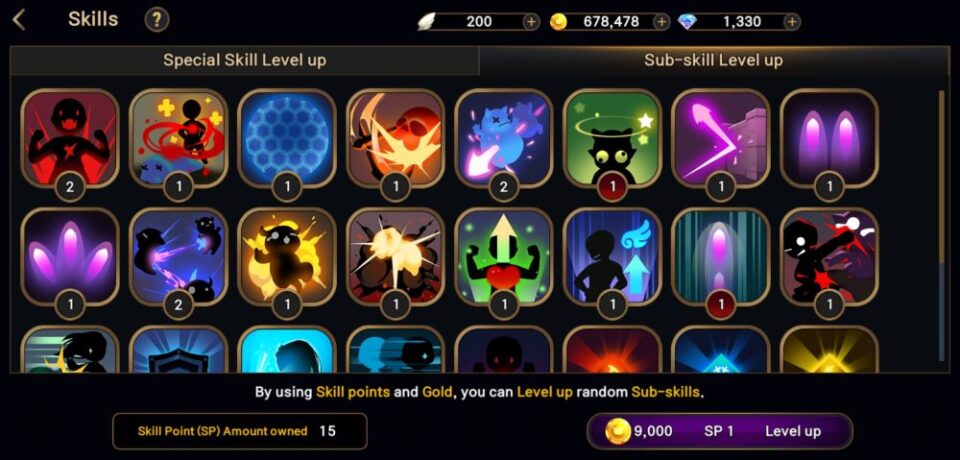Add more feathers with the plus button
Screen dimensions: 960x460
(x=531, y=22)
